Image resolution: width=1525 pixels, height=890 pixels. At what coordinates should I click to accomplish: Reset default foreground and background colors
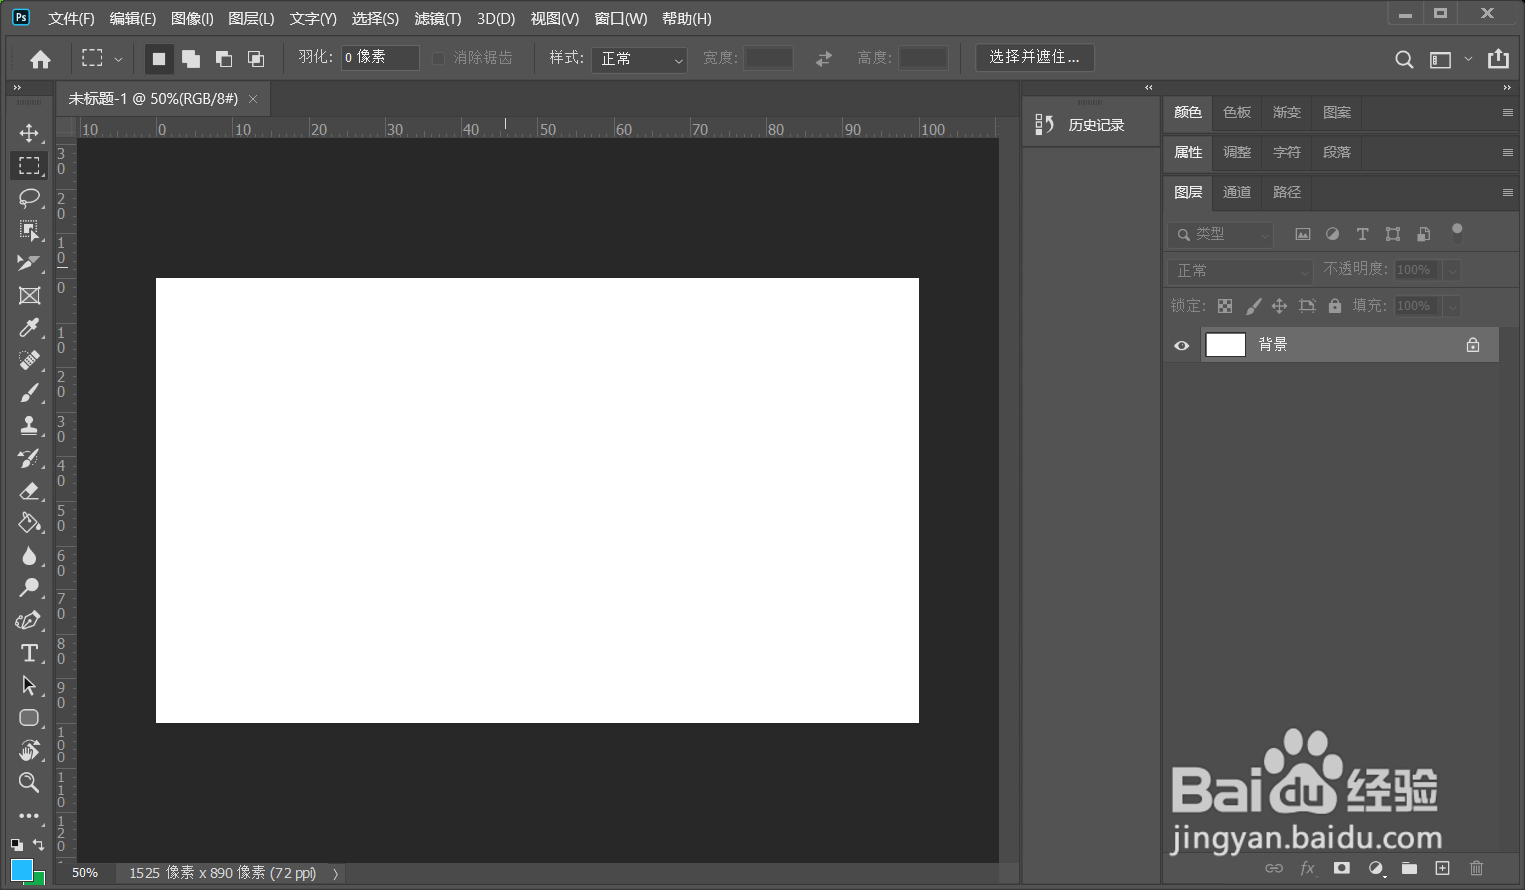tap(17, 845)
